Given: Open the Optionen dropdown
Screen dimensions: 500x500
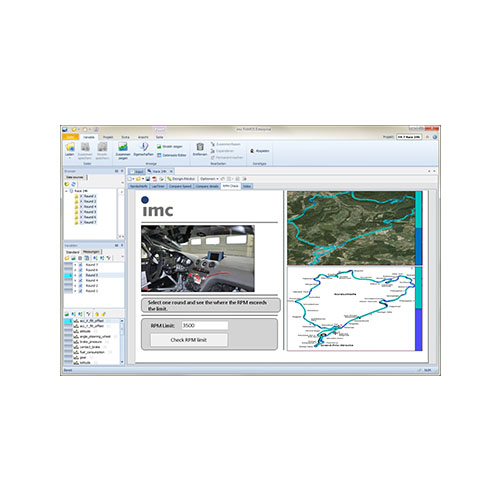Looking at the screenshot, I should click(x=209, y=179).
